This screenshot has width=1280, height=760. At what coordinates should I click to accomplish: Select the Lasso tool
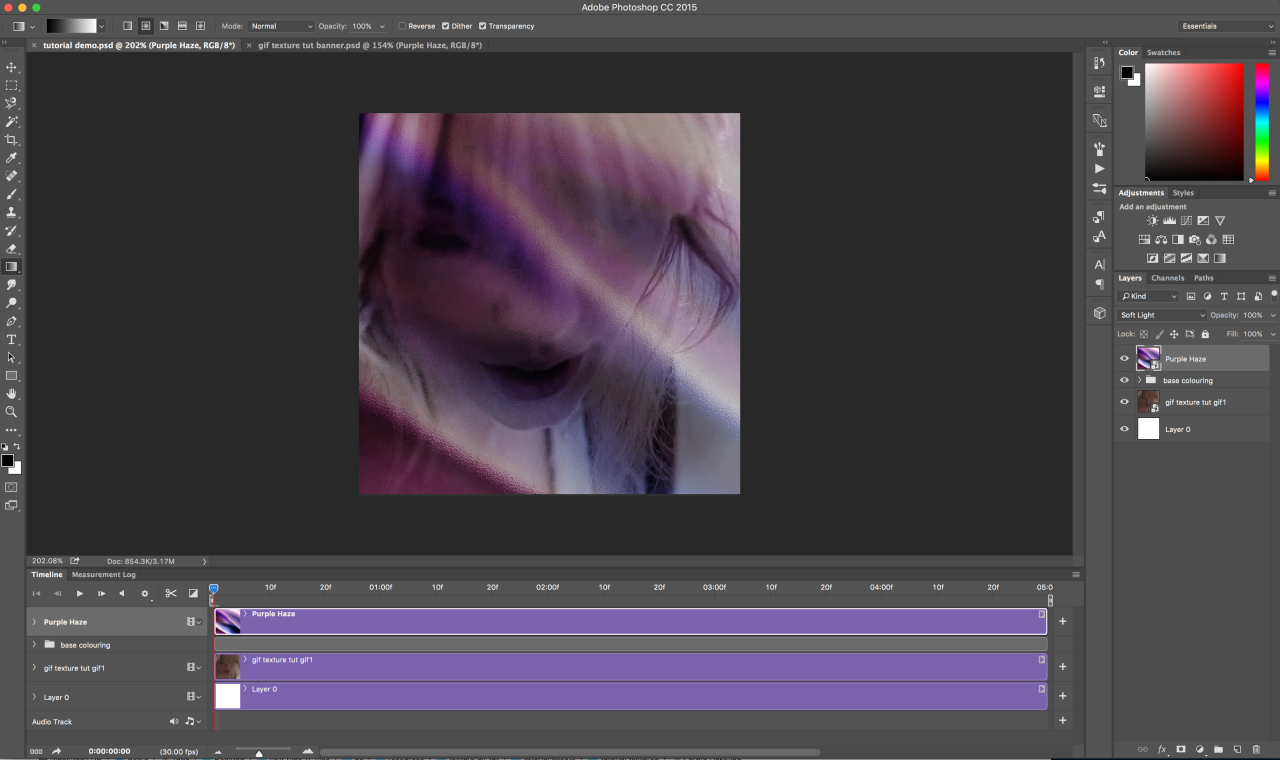[12, 103]
